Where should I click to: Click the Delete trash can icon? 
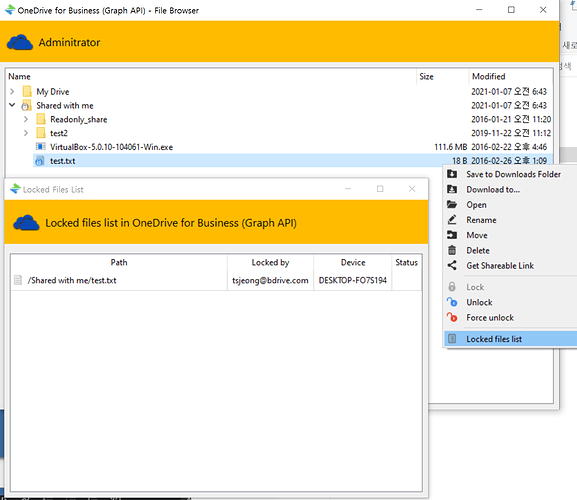coord(452,250)
